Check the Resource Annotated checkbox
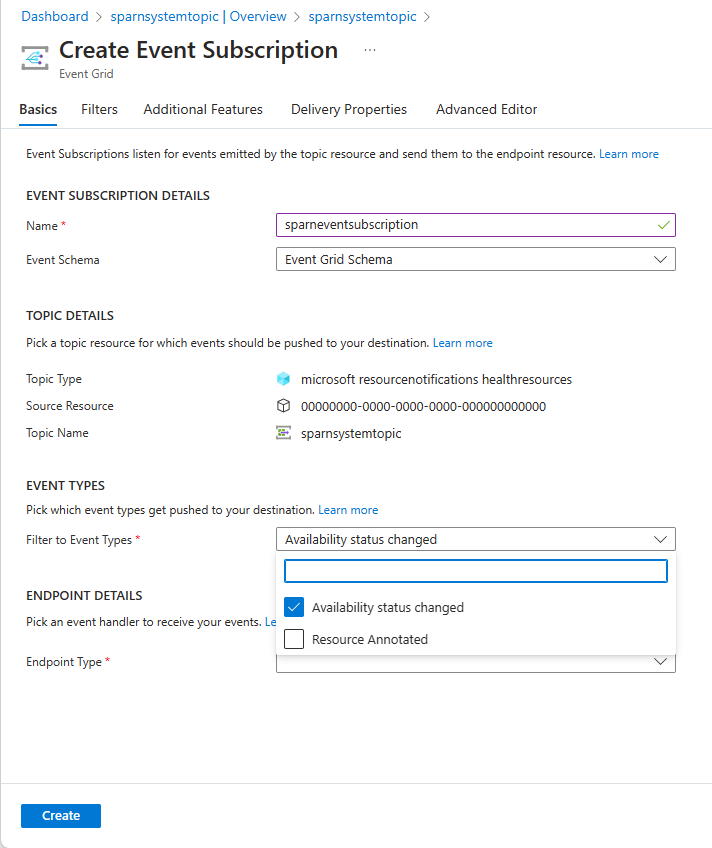 [294, 639]
